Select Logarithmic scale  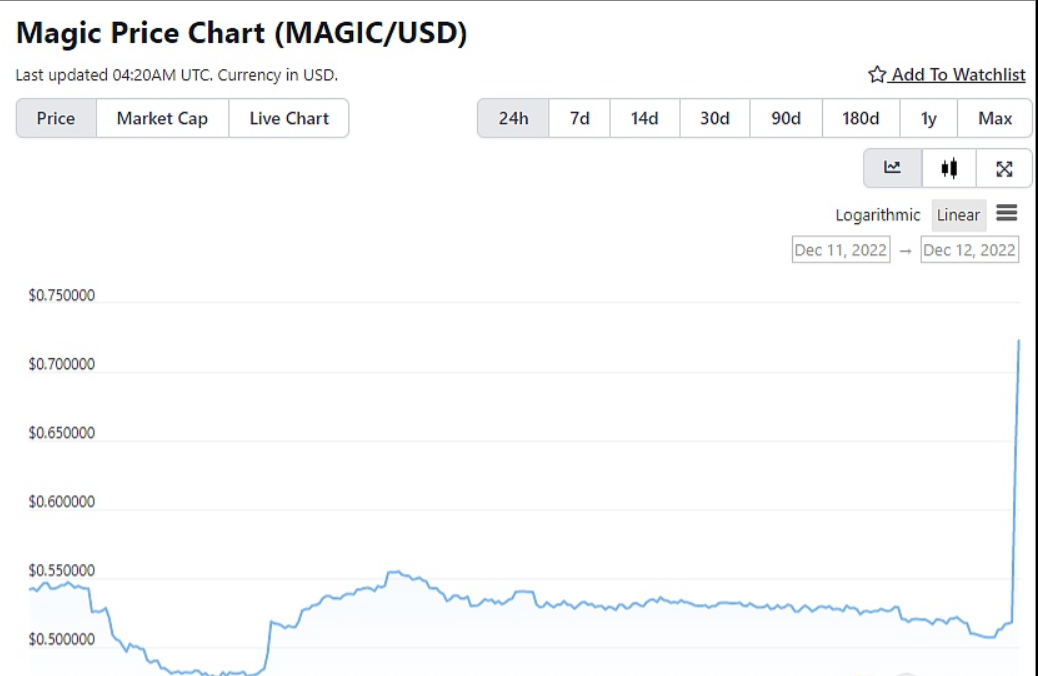tap(877, 215)
